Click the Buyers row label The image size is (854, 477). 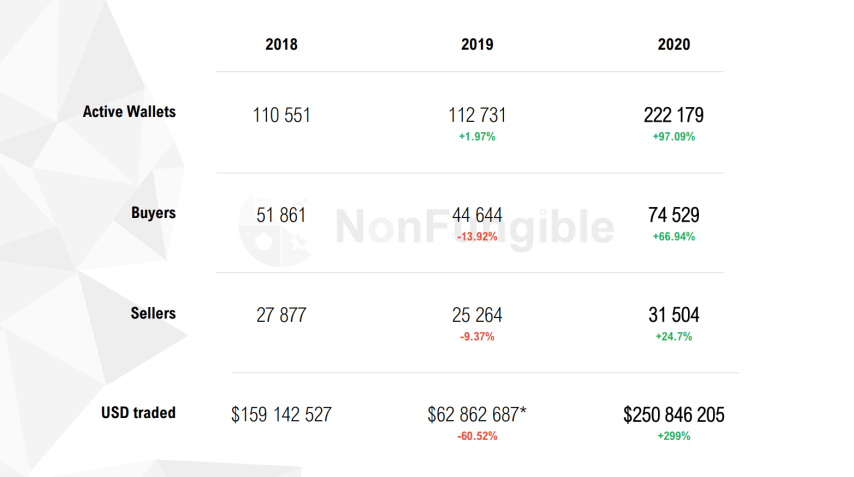click(153, 213)
